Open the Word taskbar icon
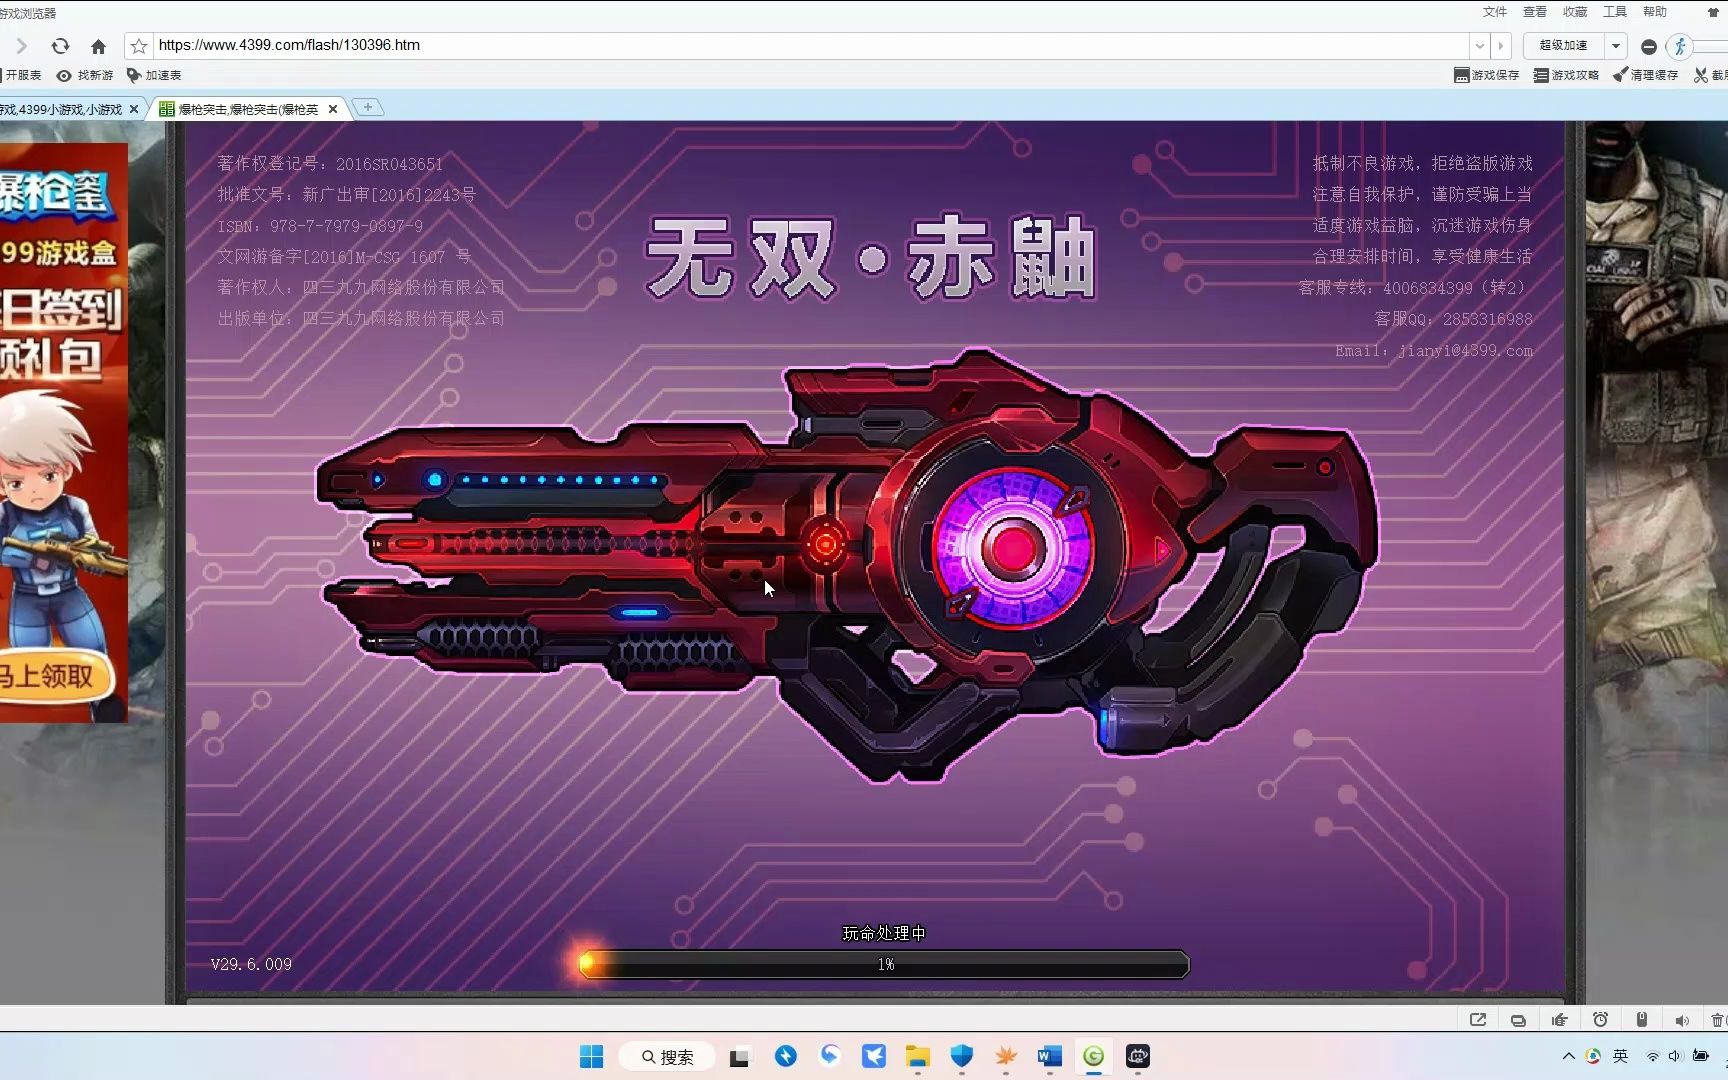The width and height of the screenshot is (1728, 1080). tap(1049, 1057)
